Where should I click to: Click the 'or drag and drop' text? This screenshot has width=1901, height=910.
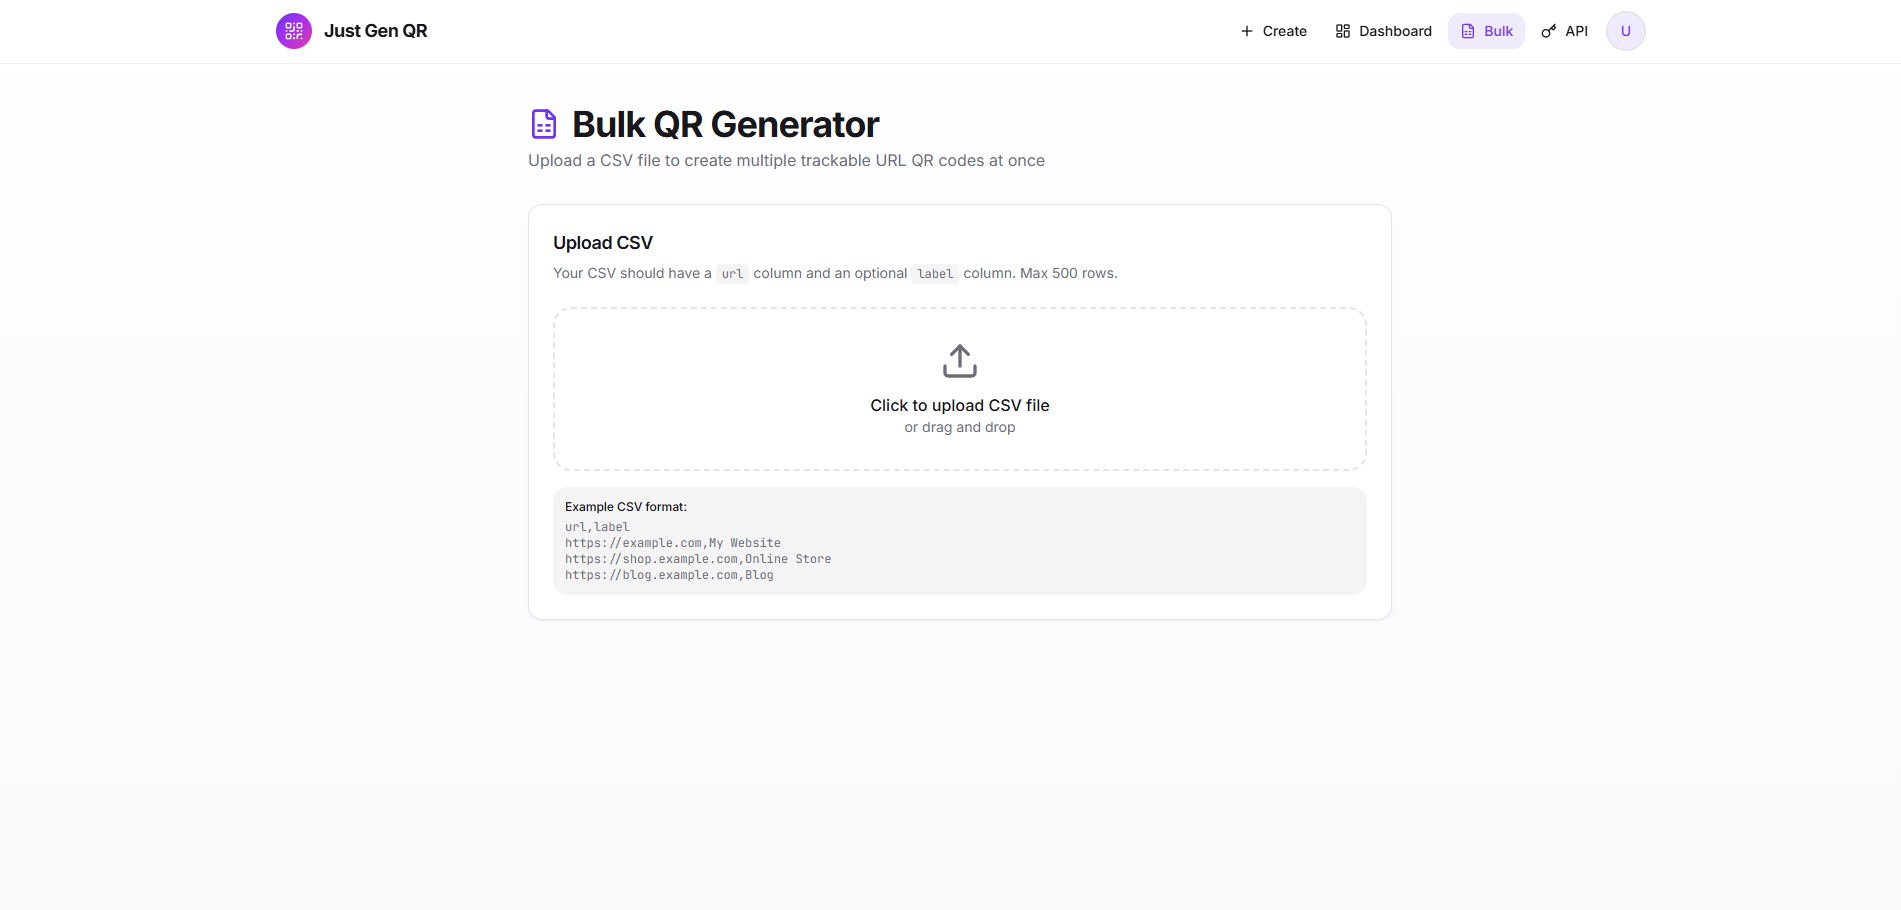[x=959, y=427]
